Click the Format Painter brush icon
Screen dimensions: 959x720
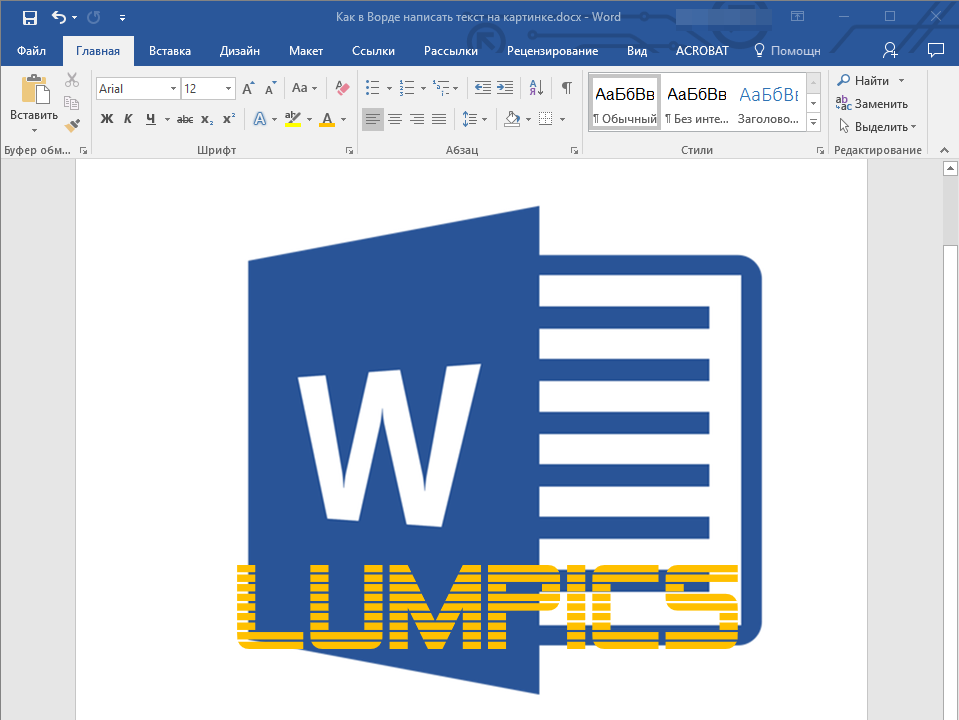pos(72,125)
